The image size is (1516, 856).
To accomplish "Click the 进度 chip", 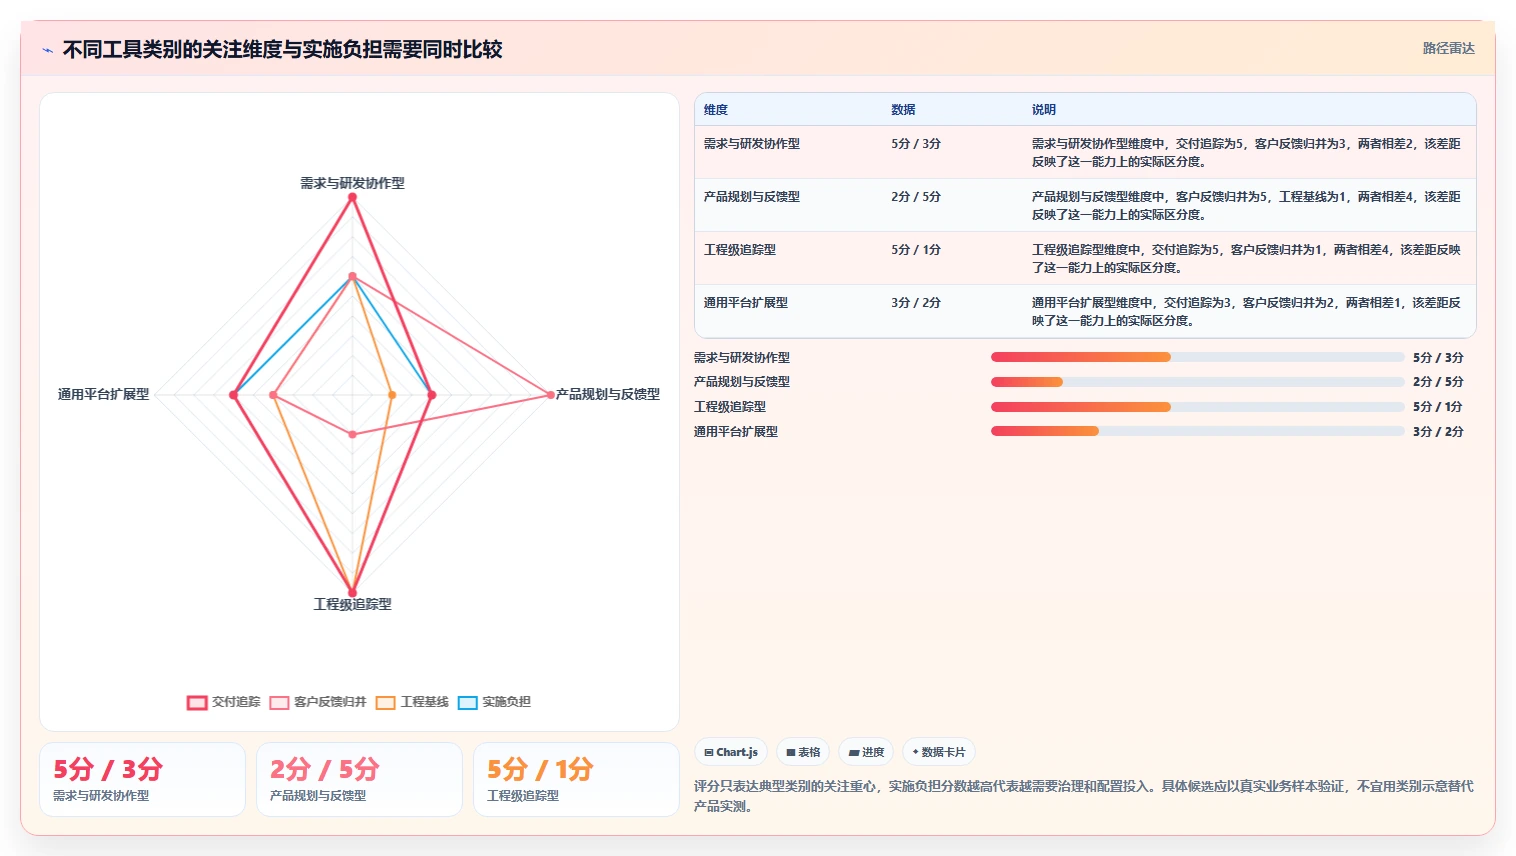I will [866, 752].
